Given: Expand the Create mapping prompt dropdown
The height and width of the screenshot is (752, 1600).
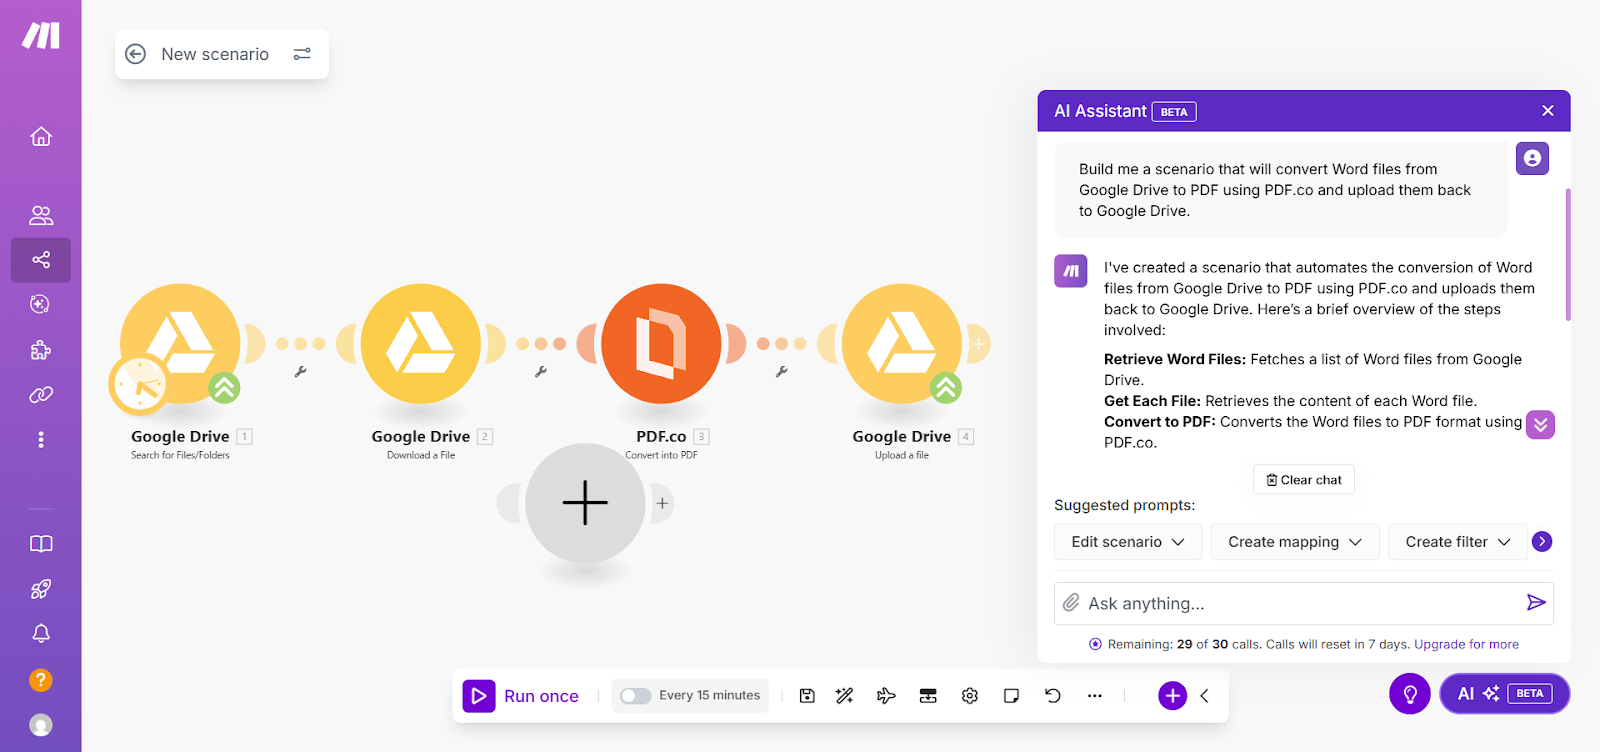Looking at the screenshot, I should 1295,542.
